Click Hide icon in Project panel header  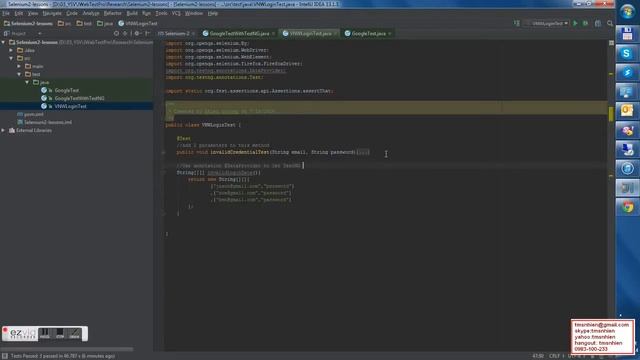147,33
